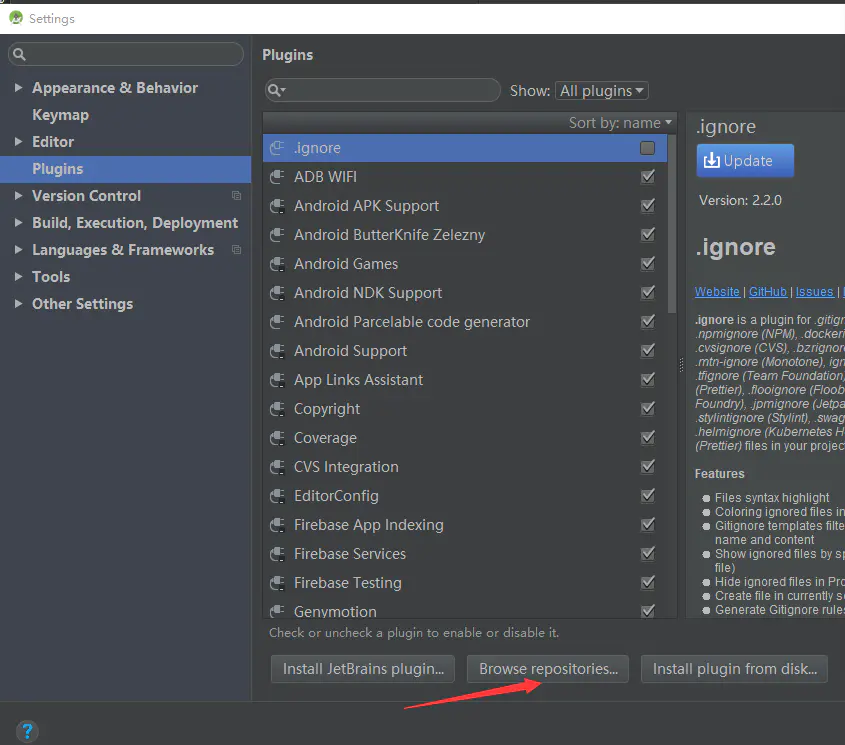Viewport: 845px width, 745px height.
Task: Click the Android Parcelable code generator icon
Action: point(277,322)
